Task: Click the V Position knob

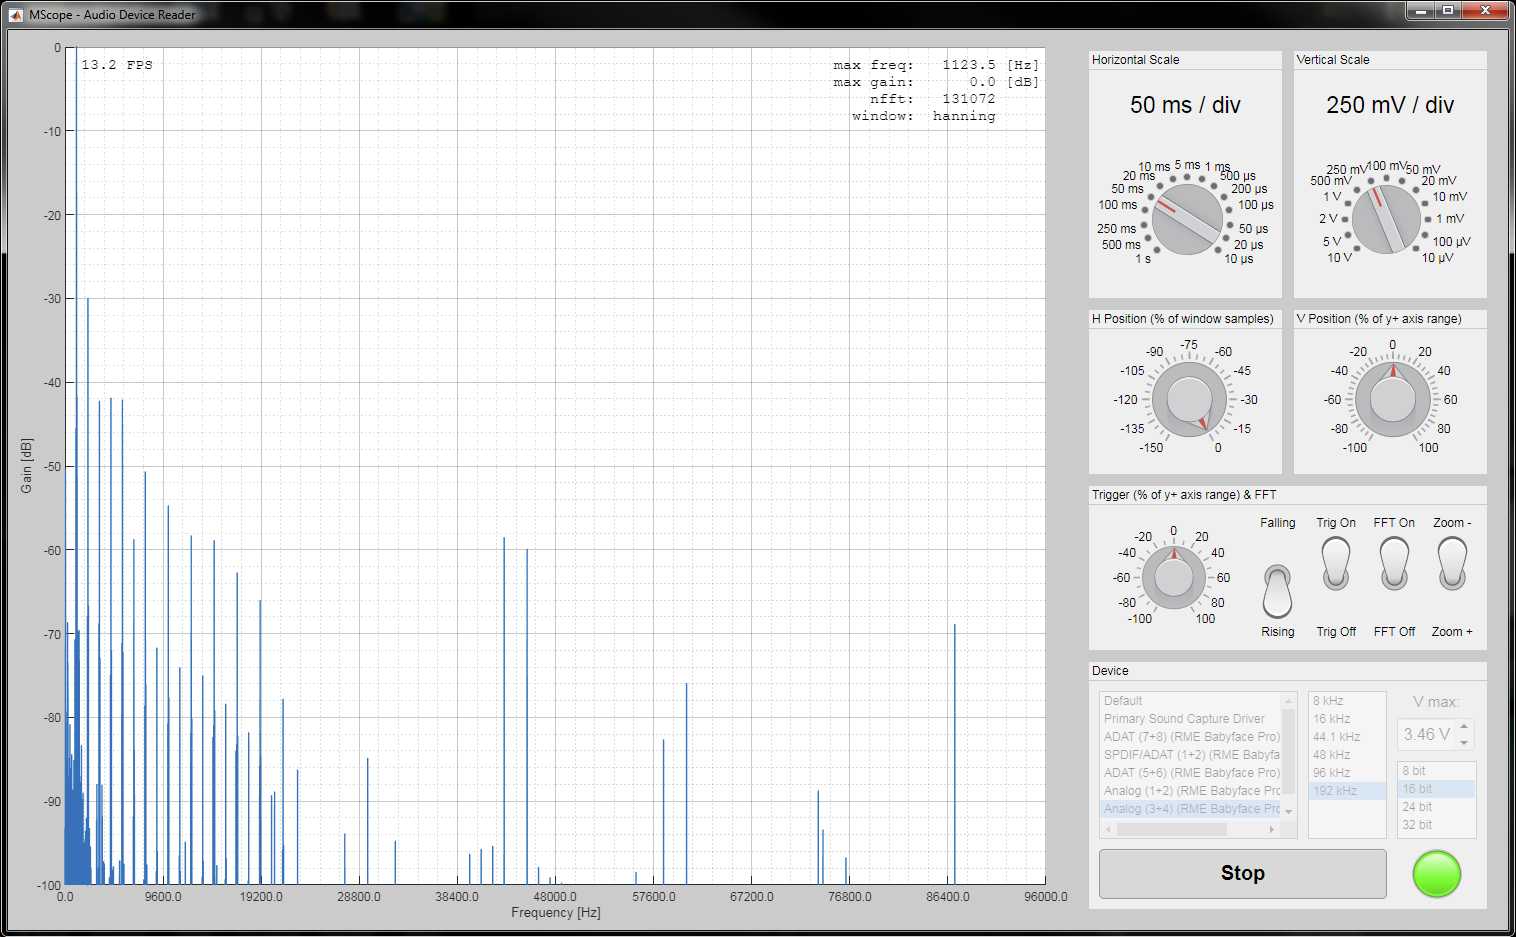Action: coord(1391,399)
